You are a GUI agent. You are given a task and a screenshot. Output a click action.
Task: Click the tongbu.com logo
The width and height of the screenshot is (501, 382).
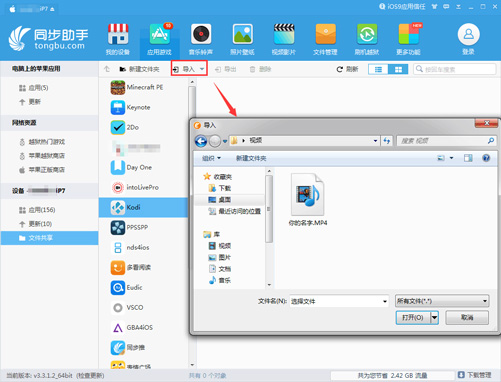(x=49, y=39)
